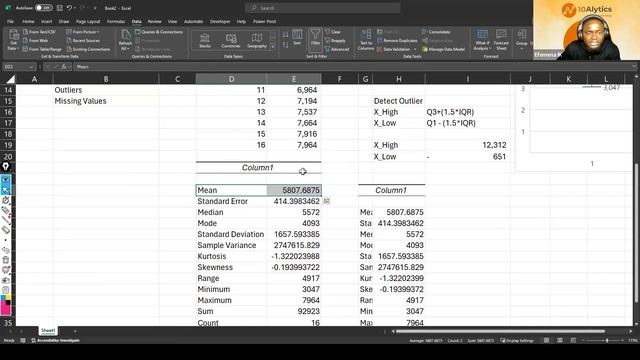640x360 pixels.
Task: Click the Consolidate command
Action: point(436,32)
